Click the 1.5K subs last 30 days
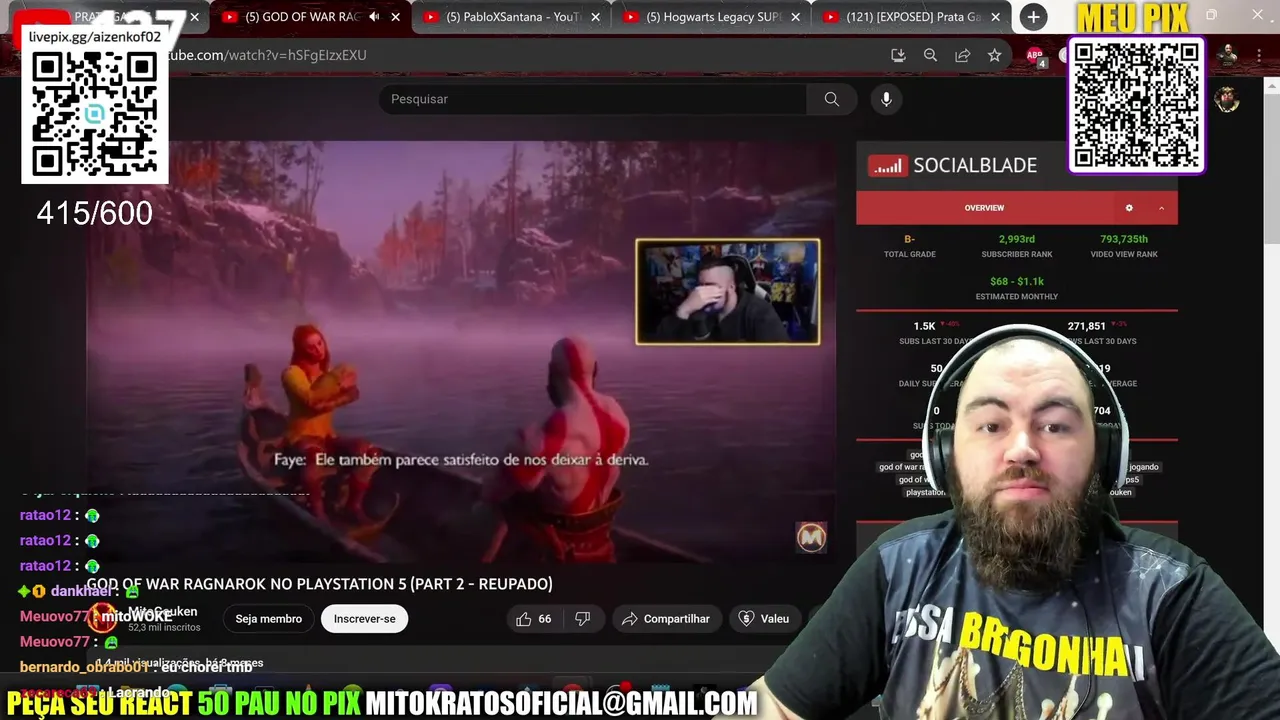Viewport: 1280px width, 720px height. pos(924,326)
